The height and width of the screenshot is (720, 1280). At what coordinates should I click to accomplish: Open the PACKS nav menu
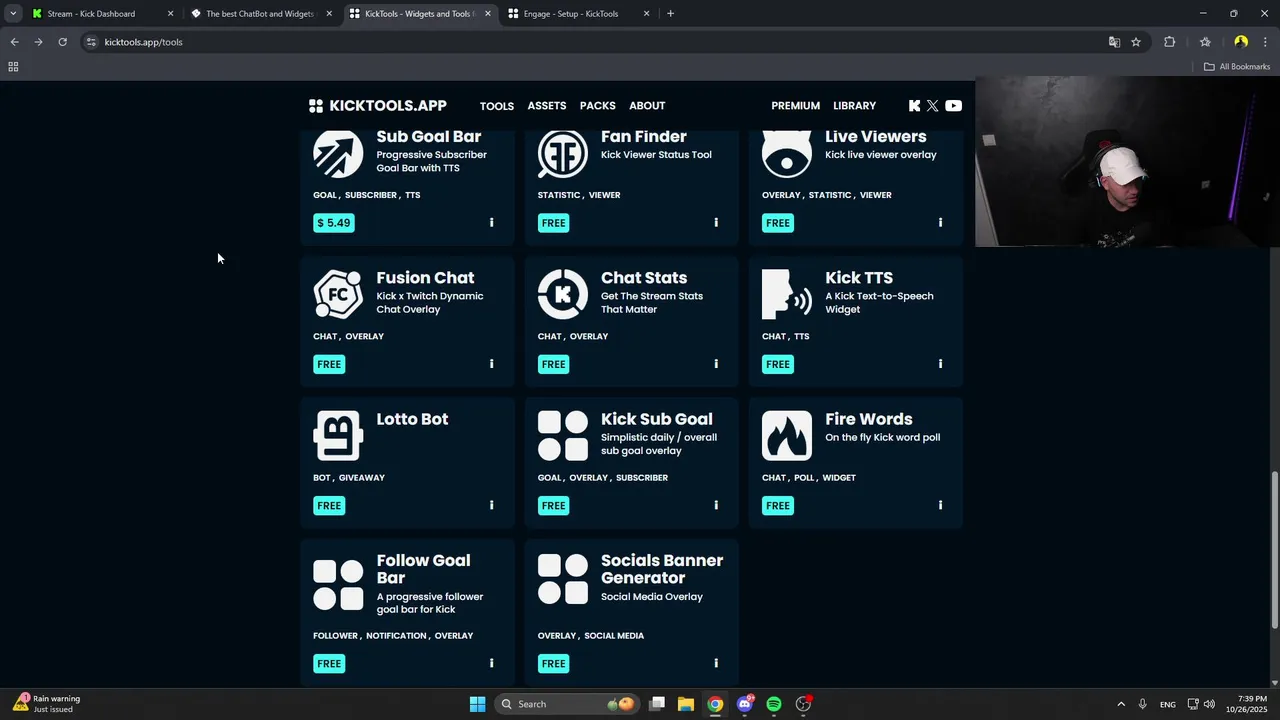pyautogui.click(x=598, y=106)
